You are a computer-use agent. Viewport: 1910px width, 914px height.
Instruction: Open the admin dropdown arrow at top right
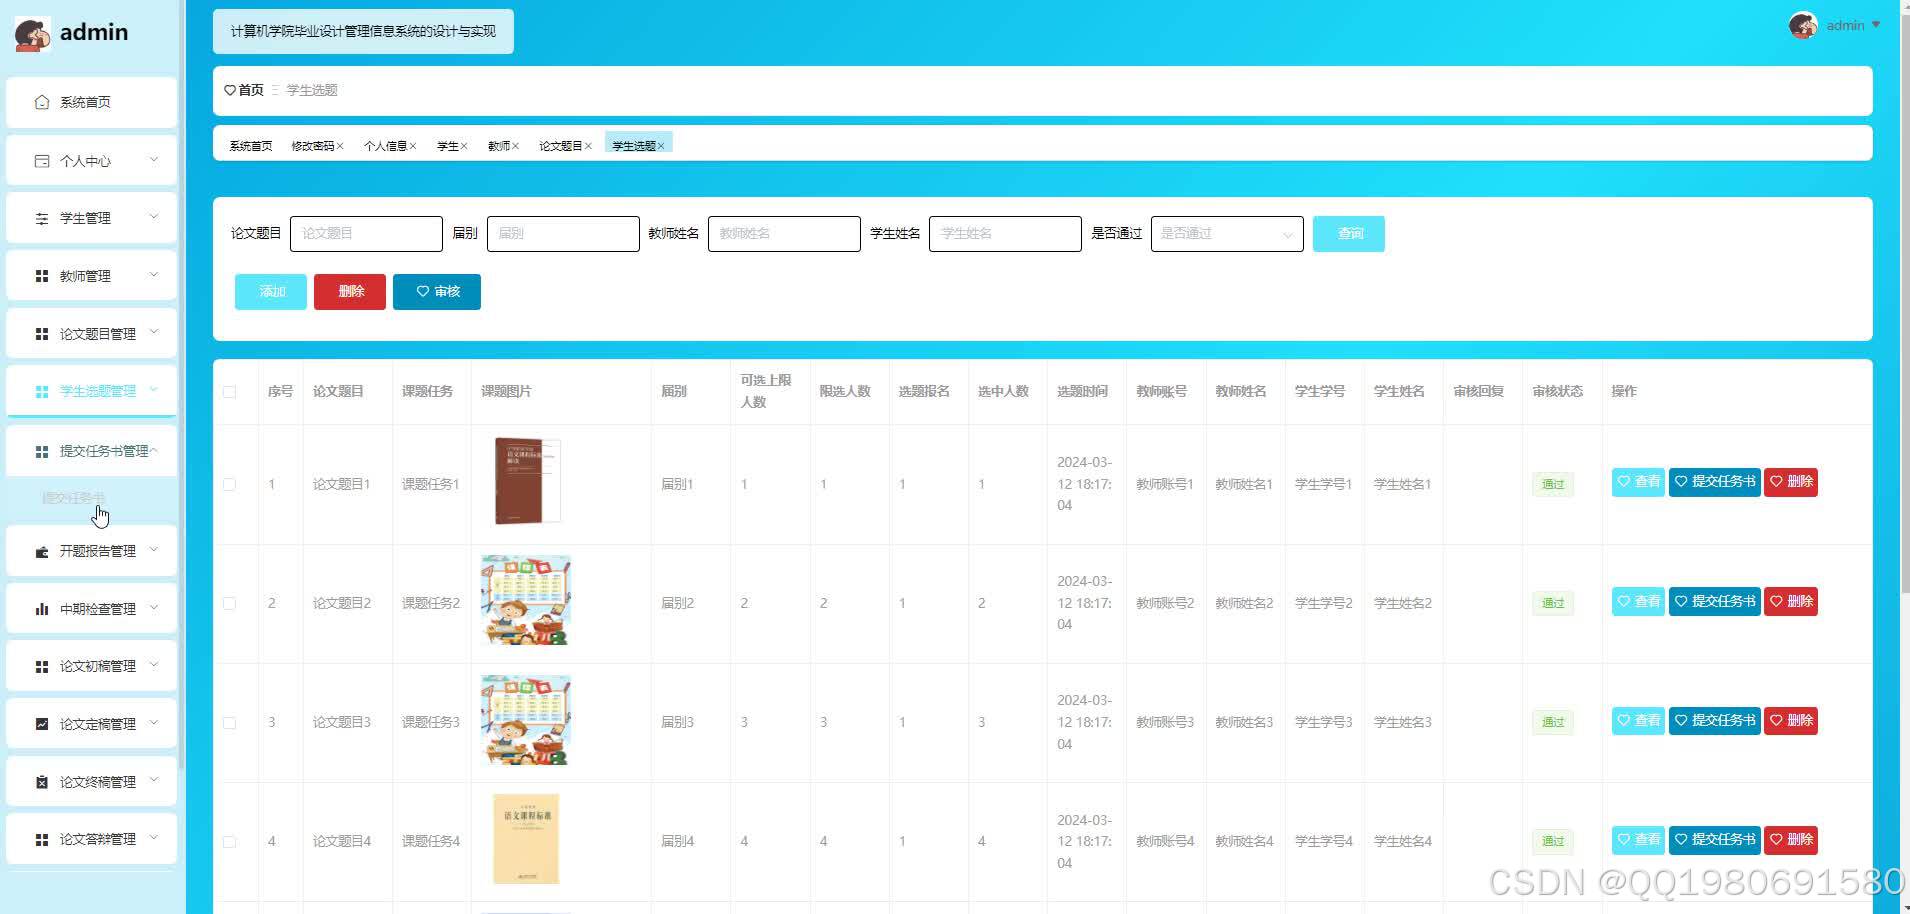1876,25
